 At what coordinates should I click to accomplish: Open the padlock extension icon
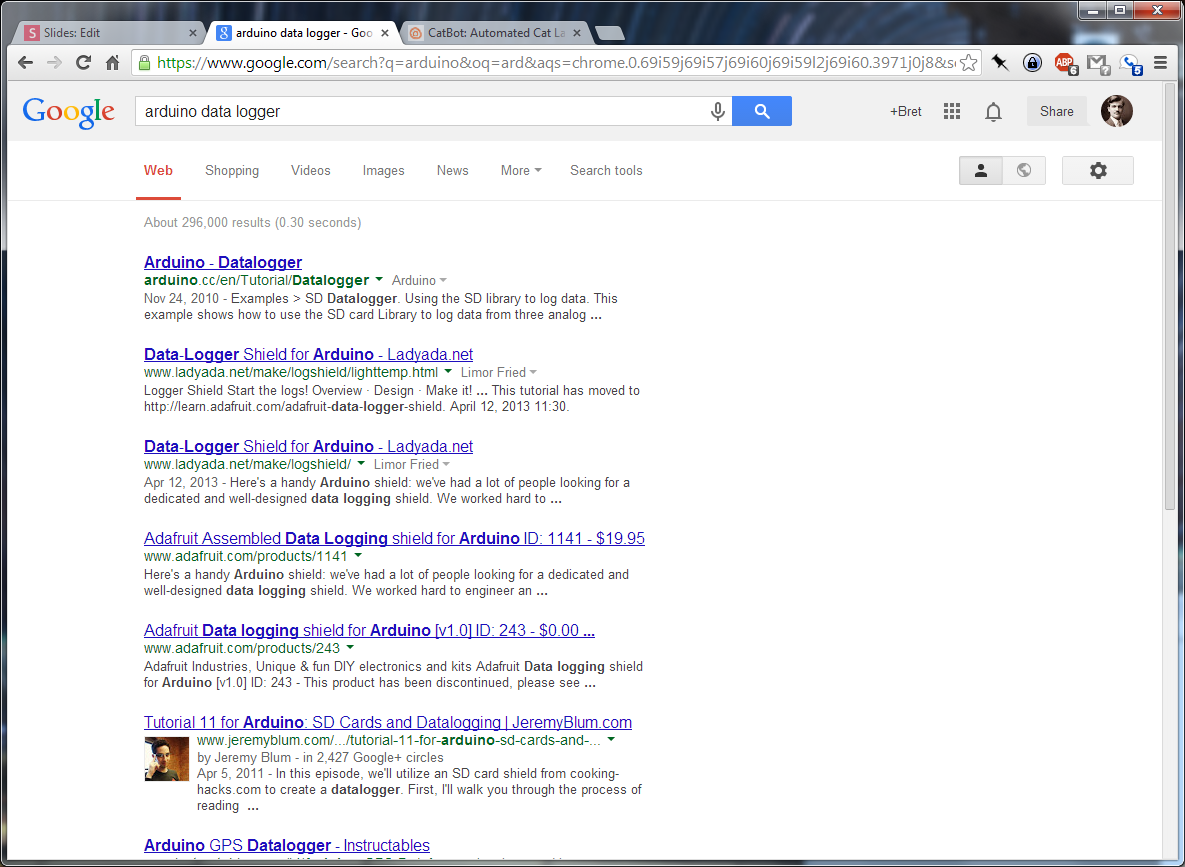pos(1032,63)
